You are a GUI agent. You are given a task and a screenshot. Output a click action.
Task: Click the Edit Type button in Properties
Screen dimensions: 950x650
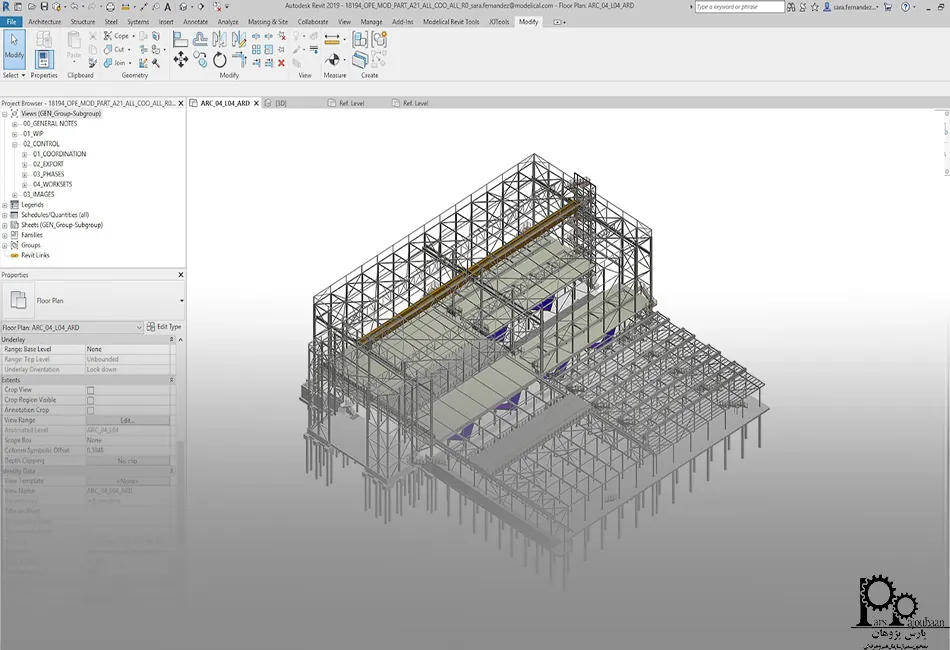click(163, 326)
